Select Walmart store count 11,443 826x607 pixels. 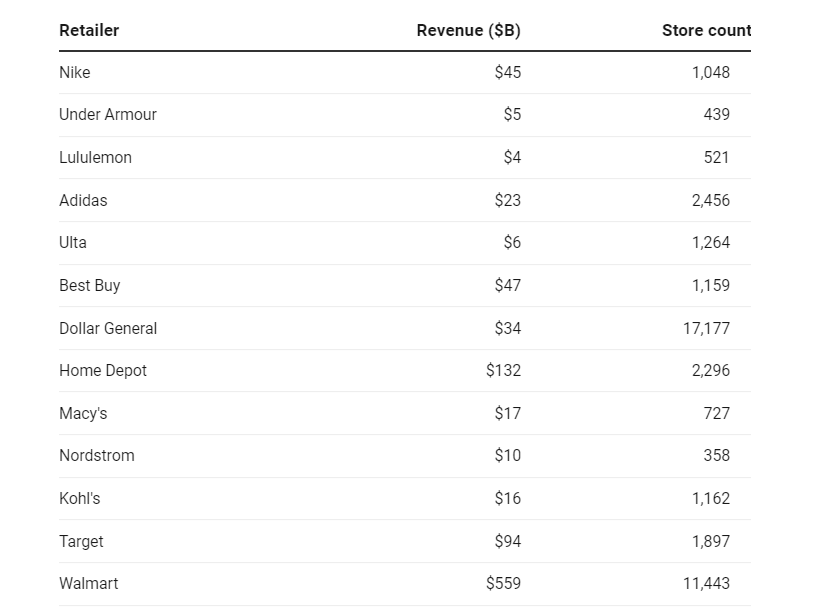[x=706, y=583]
